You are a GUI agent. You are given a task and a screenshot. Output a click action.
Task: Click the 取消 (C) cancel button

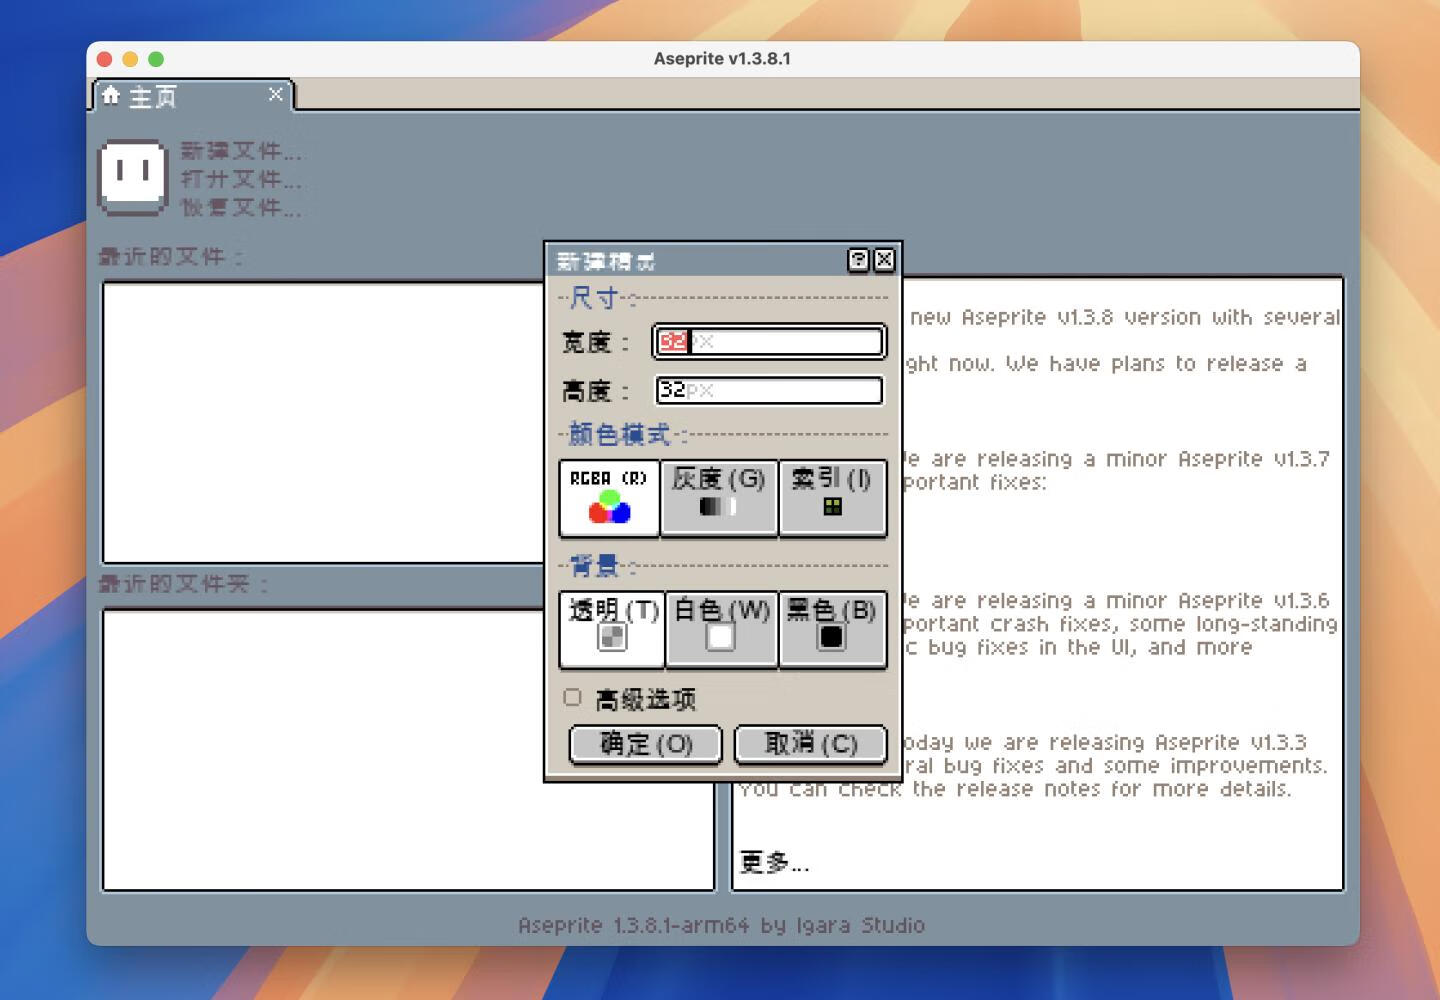pyautogui.click(x=811, y=744)
